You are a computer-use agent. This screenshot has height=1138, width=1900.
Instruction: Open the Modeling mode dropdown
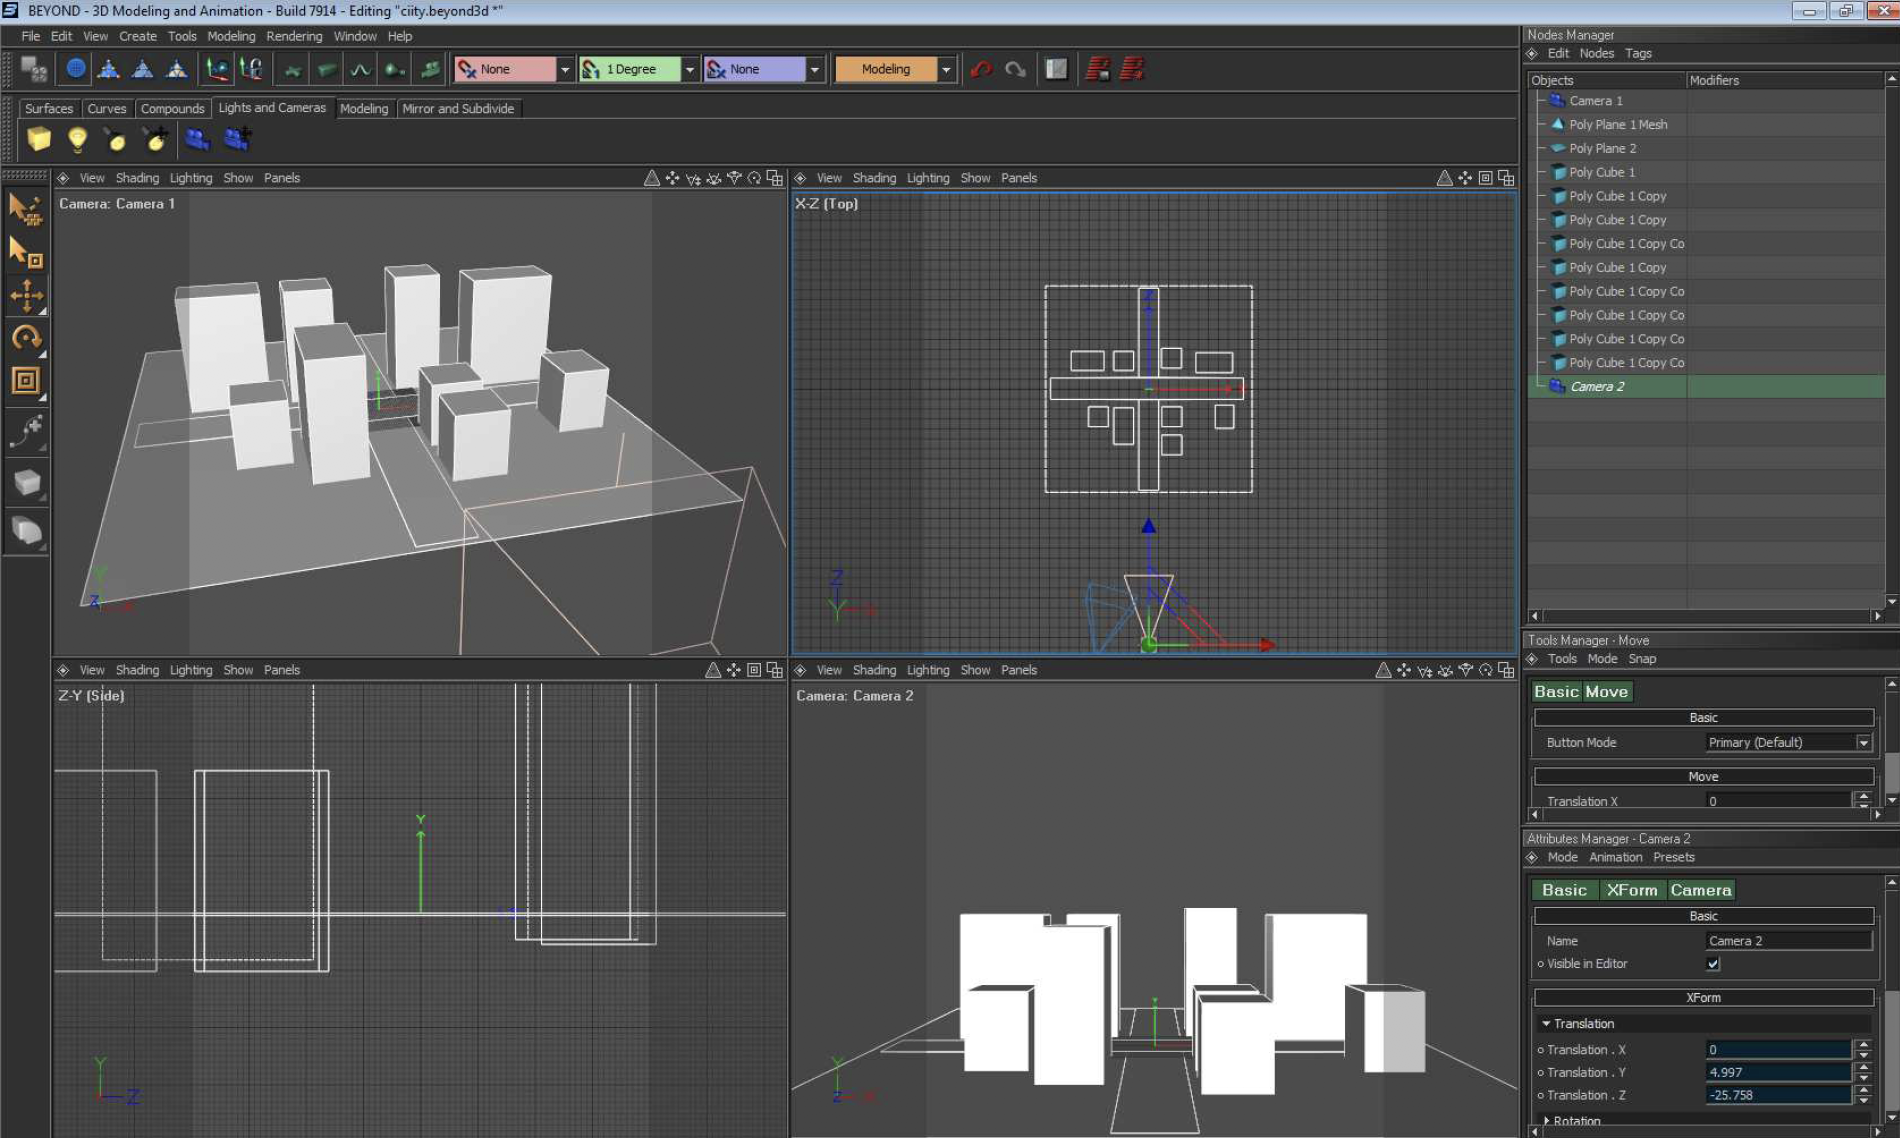pyautogui.click(x=945, y=69)
